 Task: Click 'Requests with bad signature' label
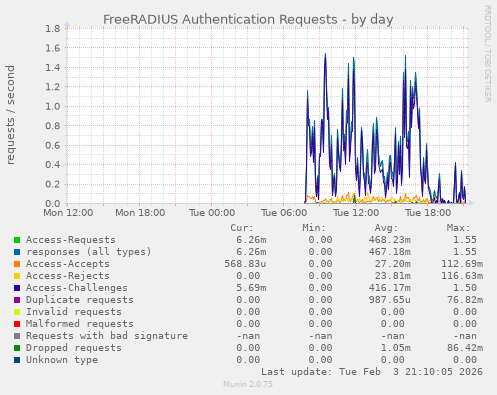(107, 336)
